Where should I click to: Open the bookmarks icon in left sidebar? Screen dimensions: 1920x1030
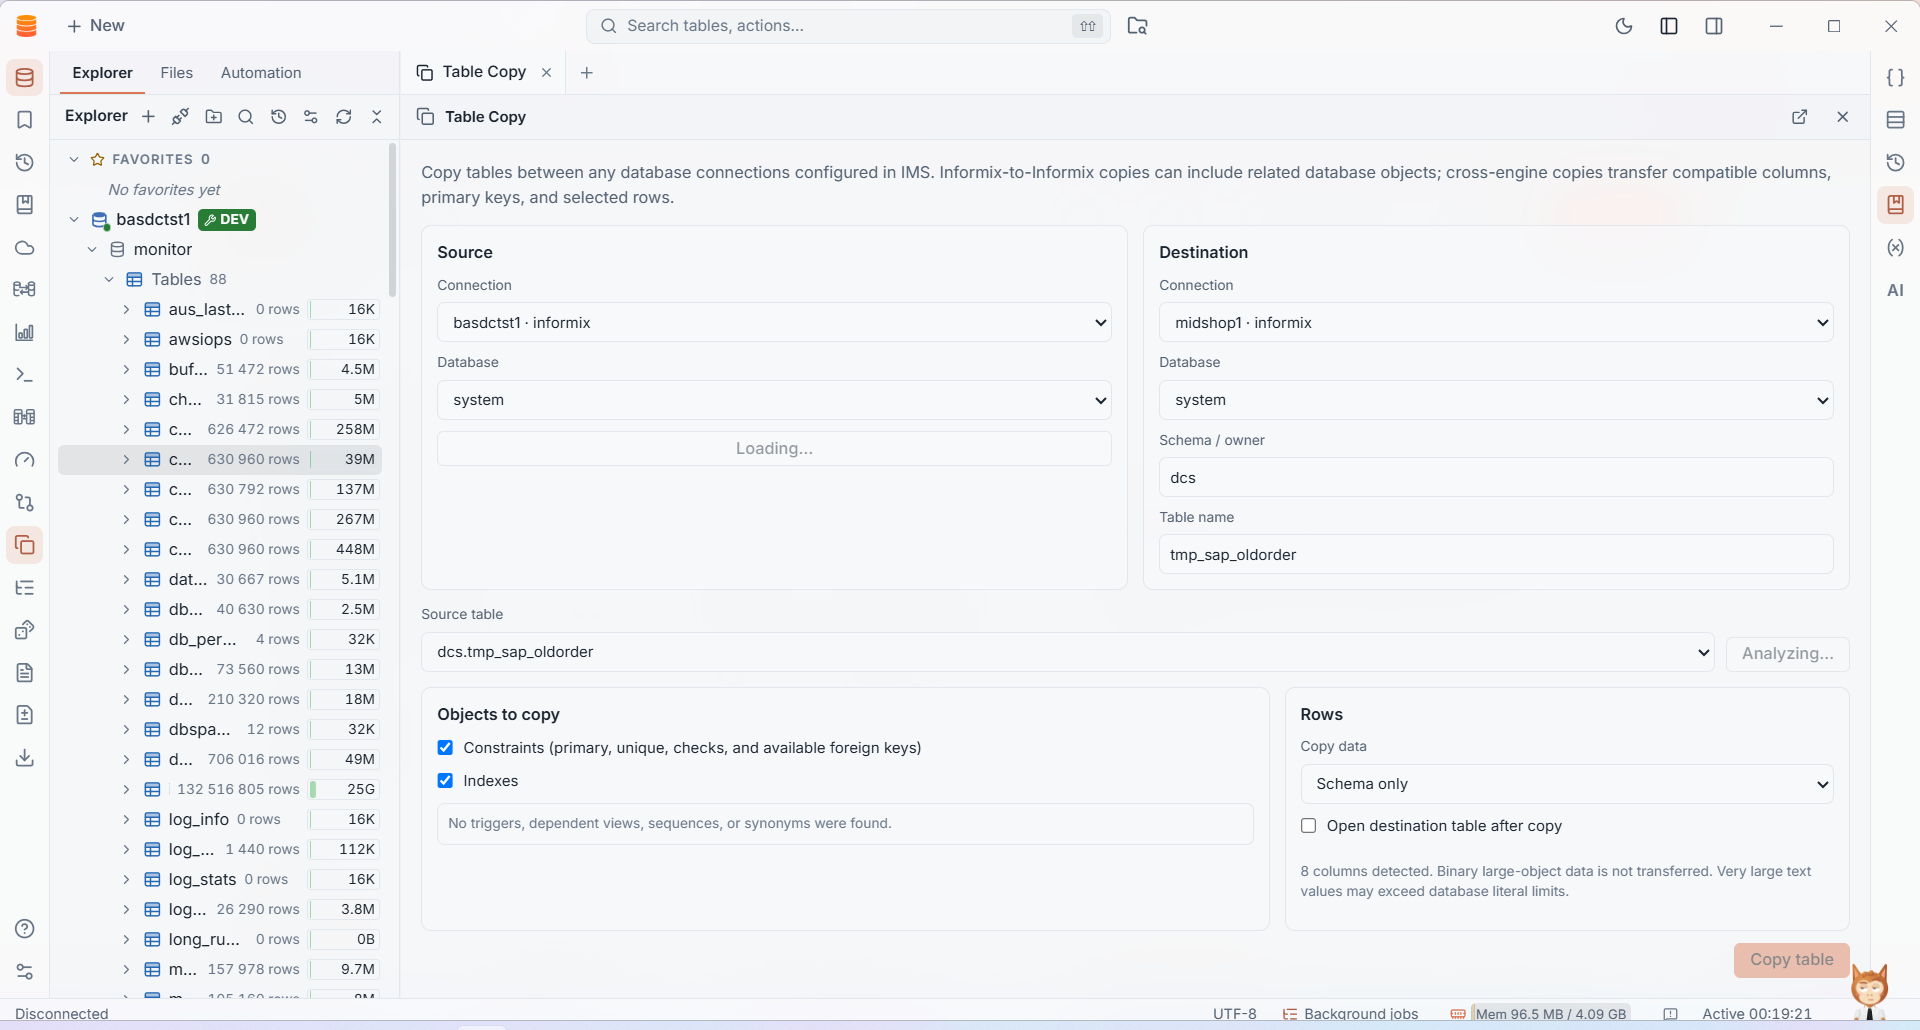click(25, 120)
